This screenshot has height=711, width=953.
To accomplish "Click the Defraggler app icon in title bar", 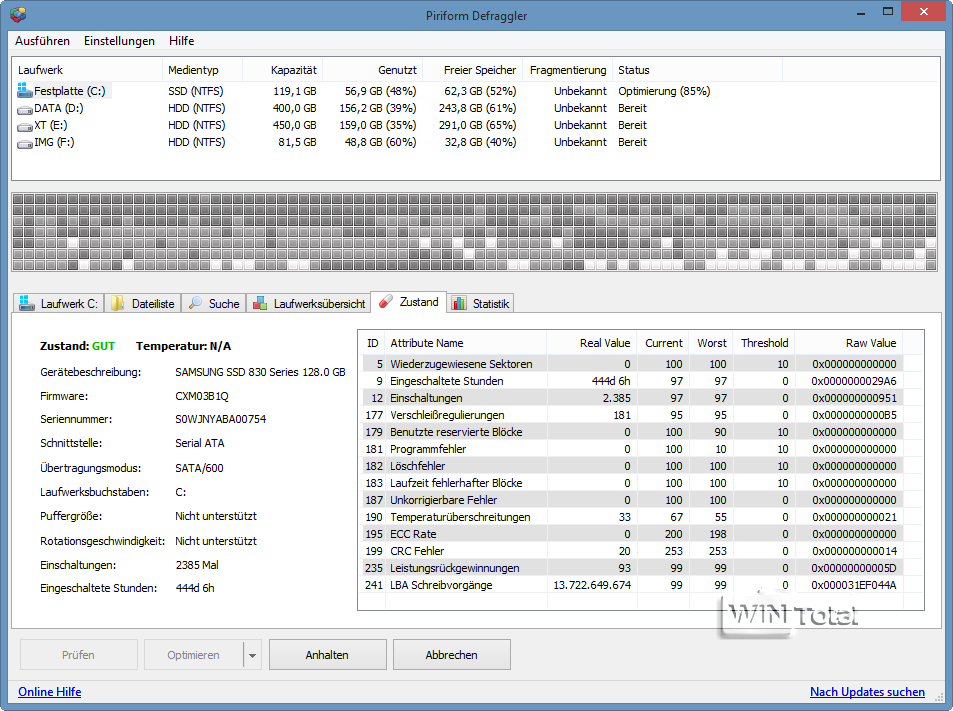I will coord(18,14).
